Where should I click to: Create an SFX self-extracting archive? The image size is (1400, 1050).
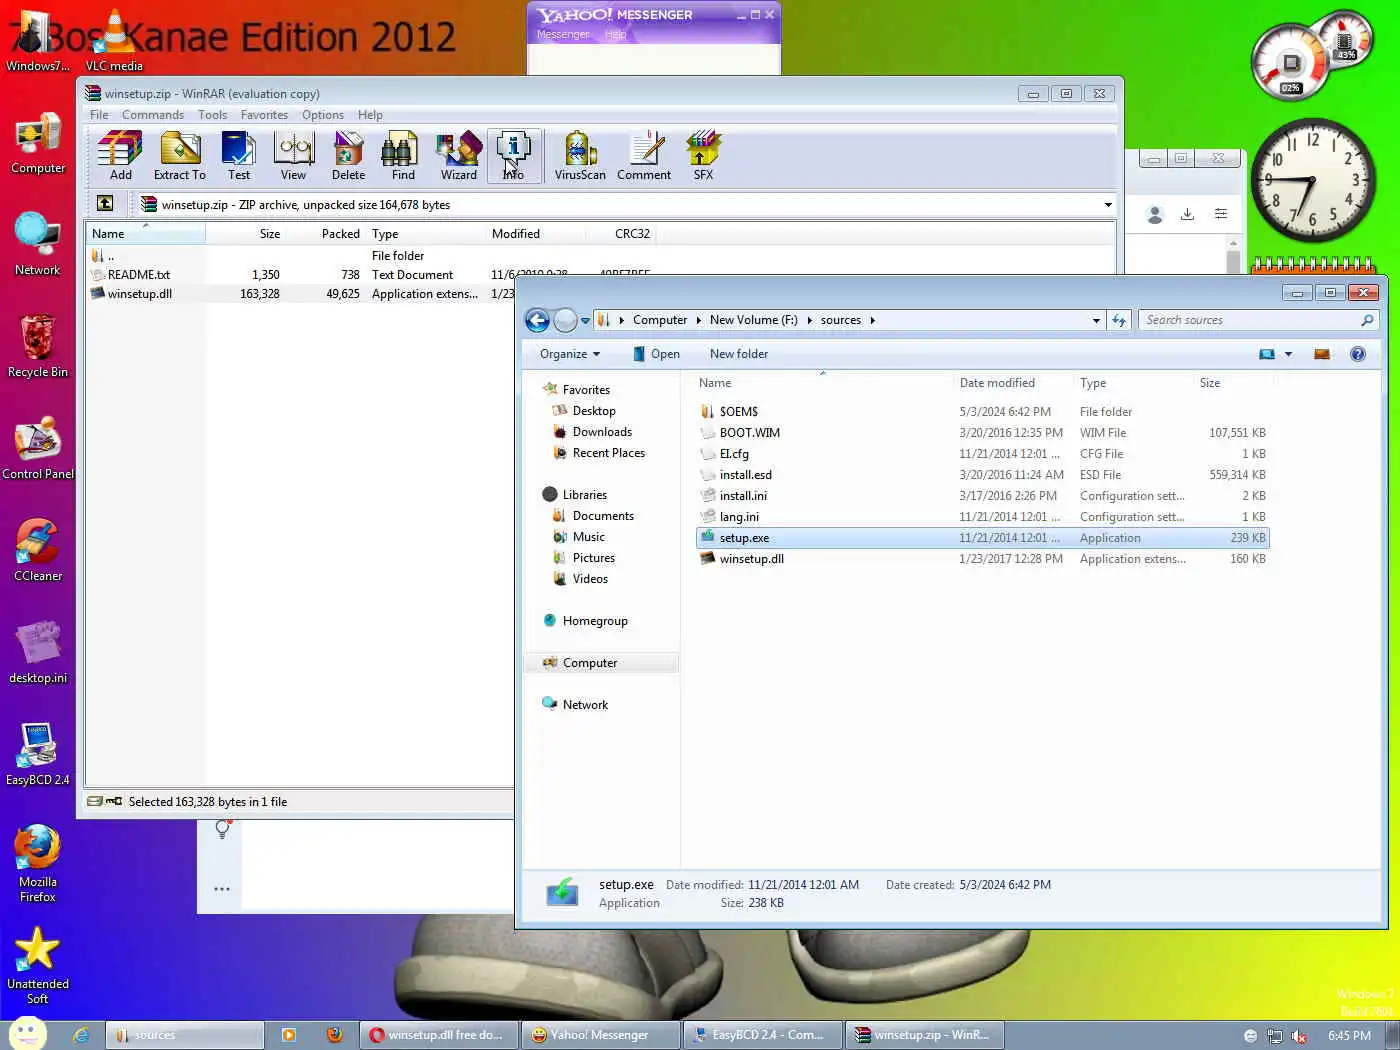[x=703, y=156]
